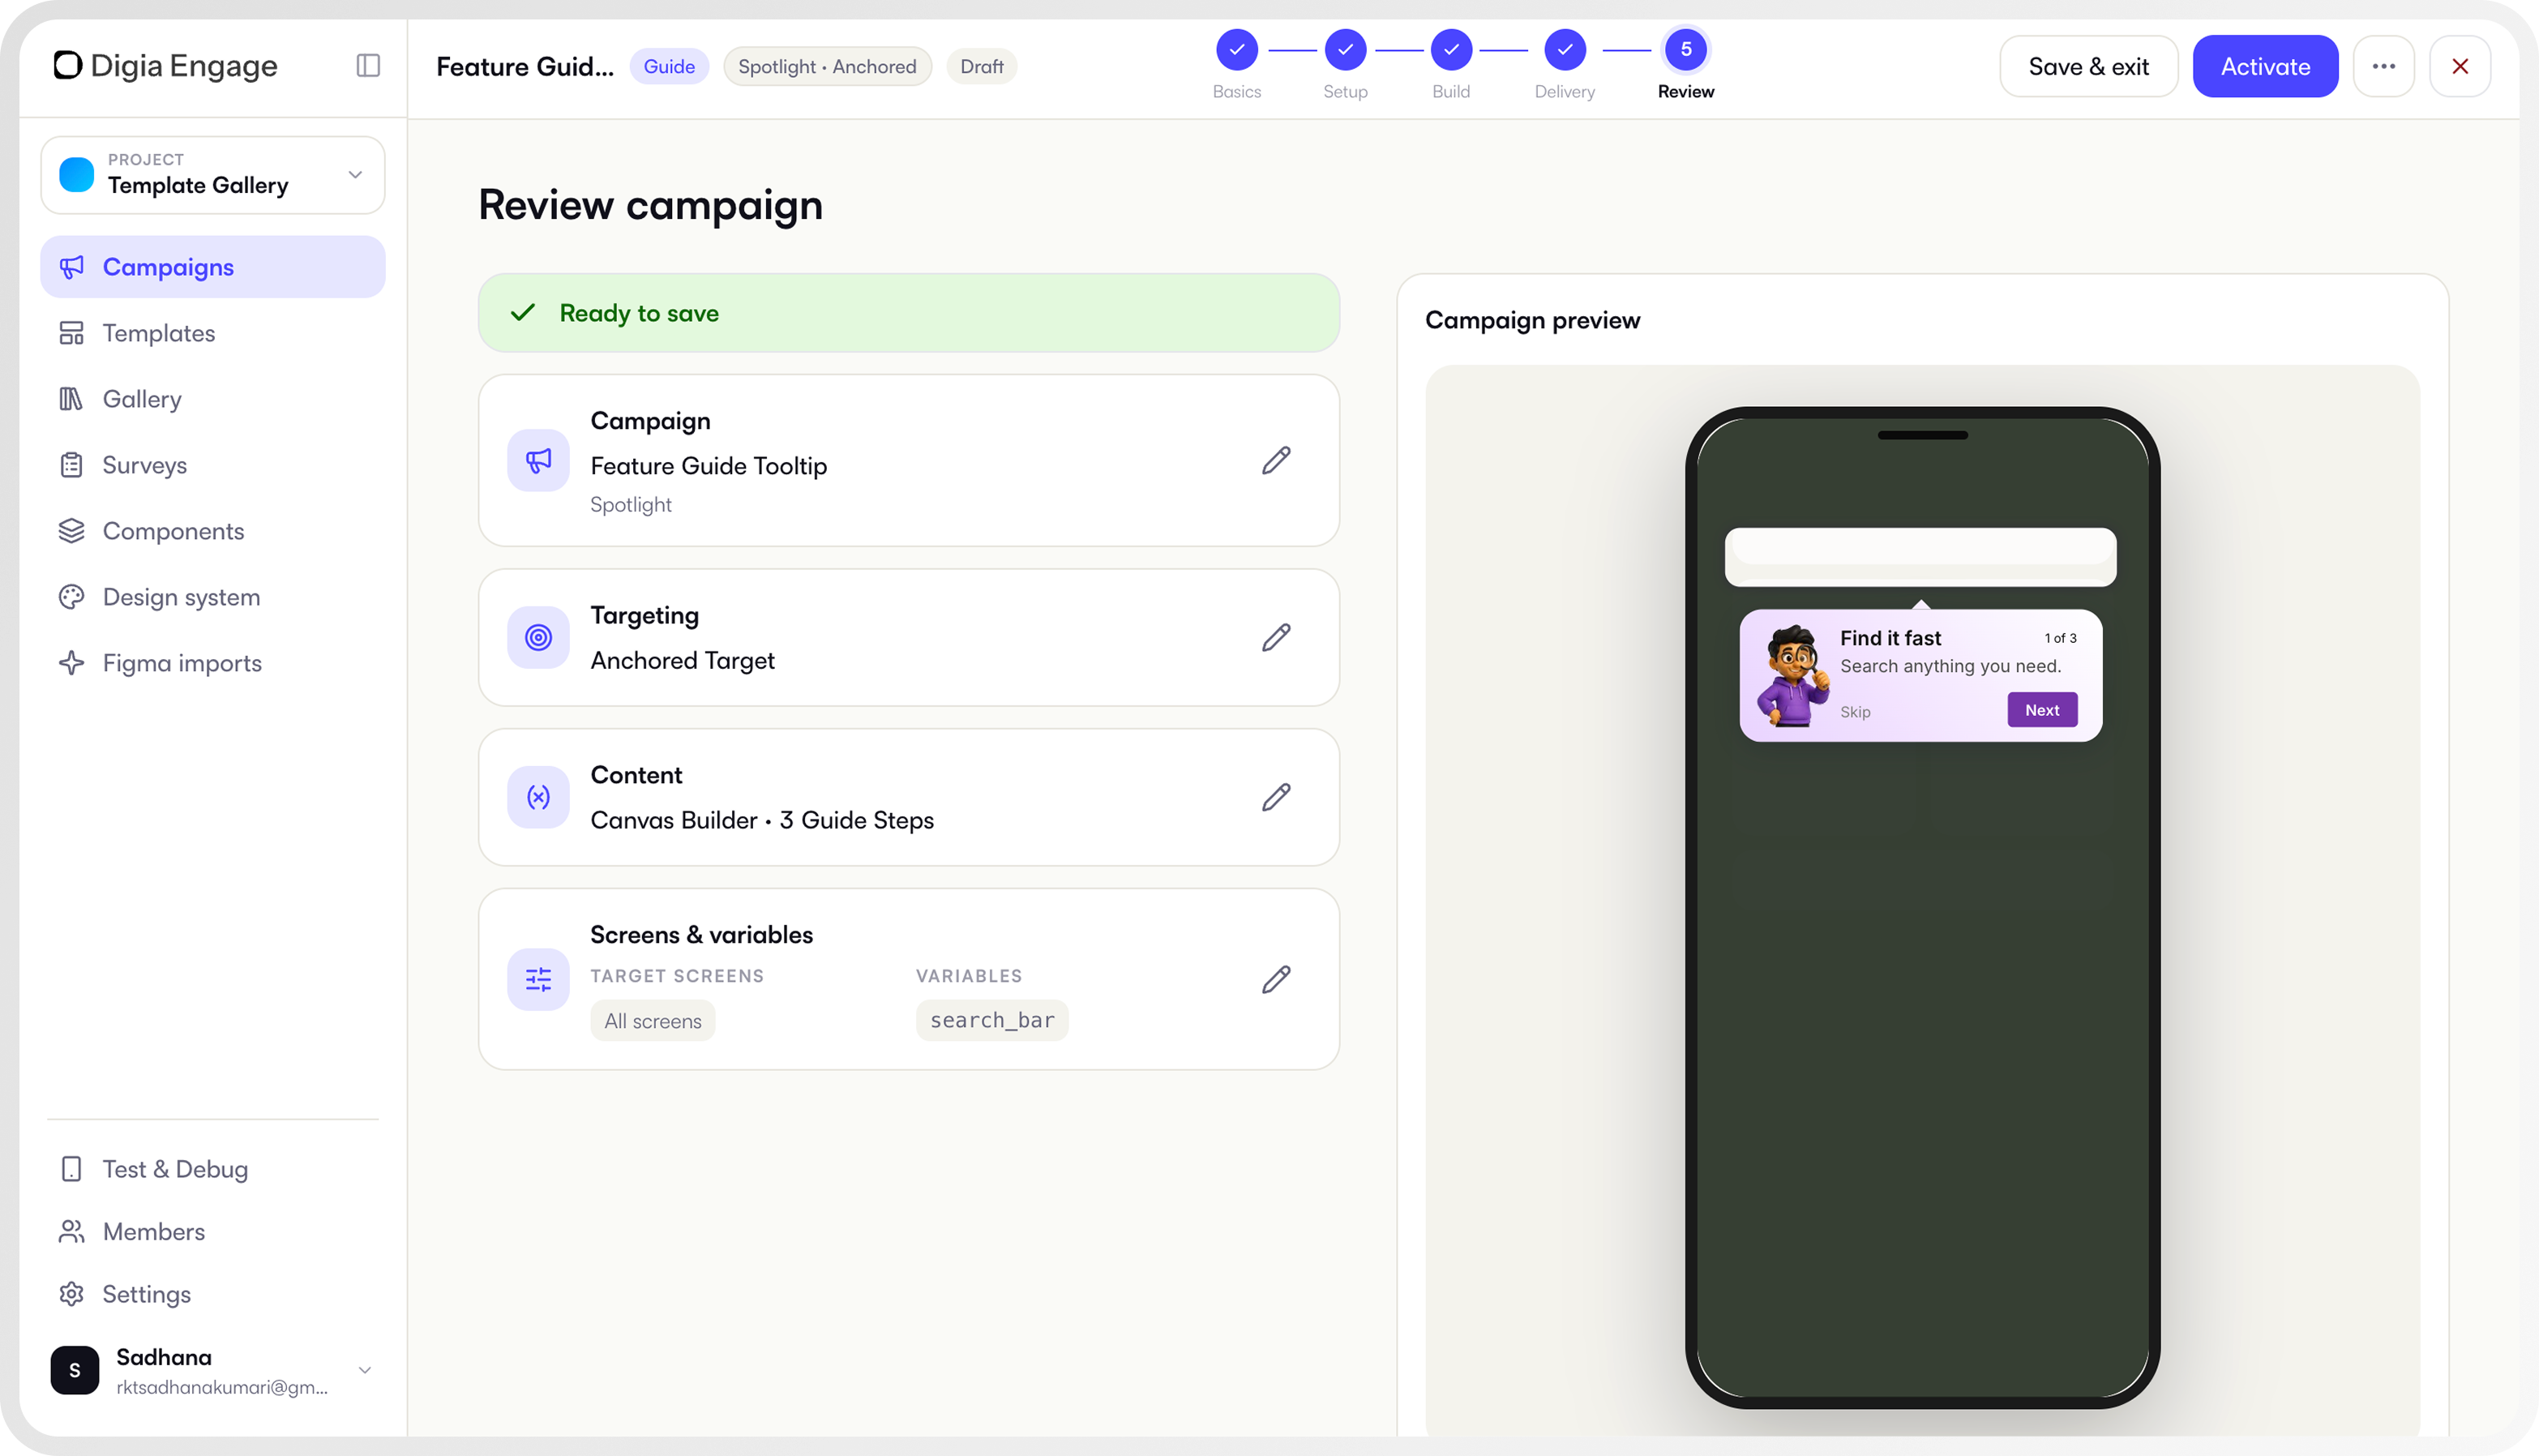This screenshot has height=1456, width=2539.
Task: Open Settings page
Action: click(213, 1294)
